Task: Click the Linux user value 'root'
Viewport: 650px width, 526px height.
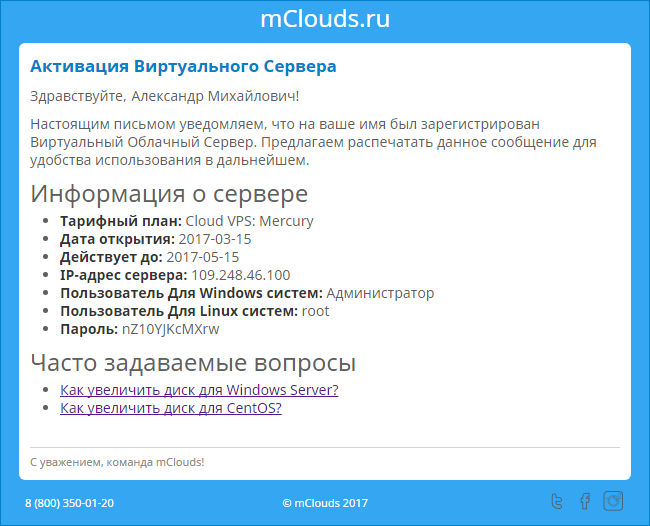Action: [x=315, y=311]
